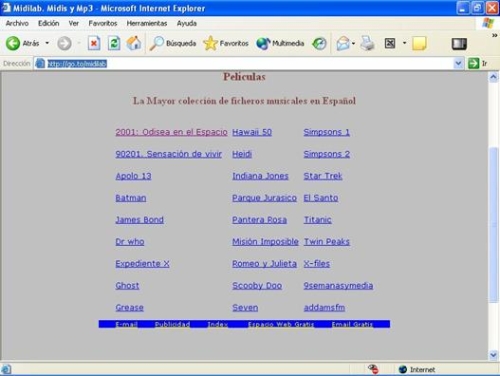Open Favoritos star panel
Screen dimensions: 500x376
[x=226, y=43]
